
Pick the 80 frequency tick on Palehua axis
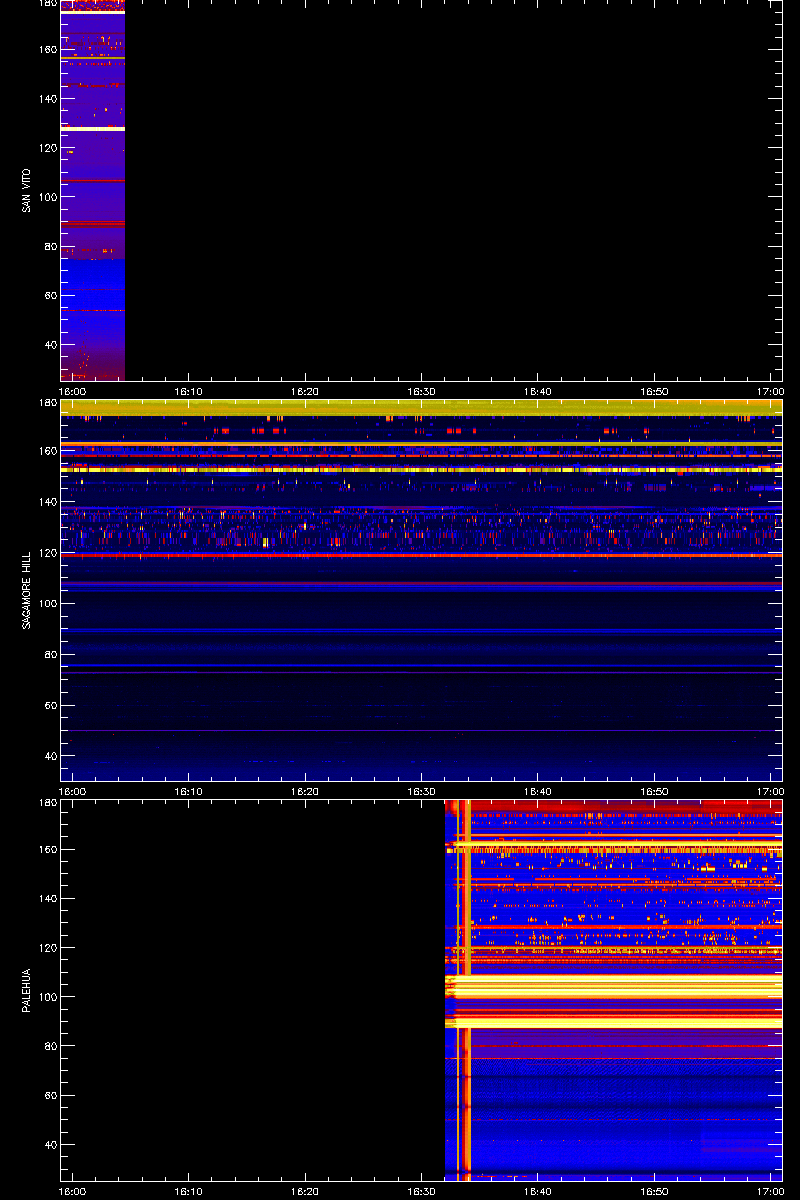(x=50, y=1045)
